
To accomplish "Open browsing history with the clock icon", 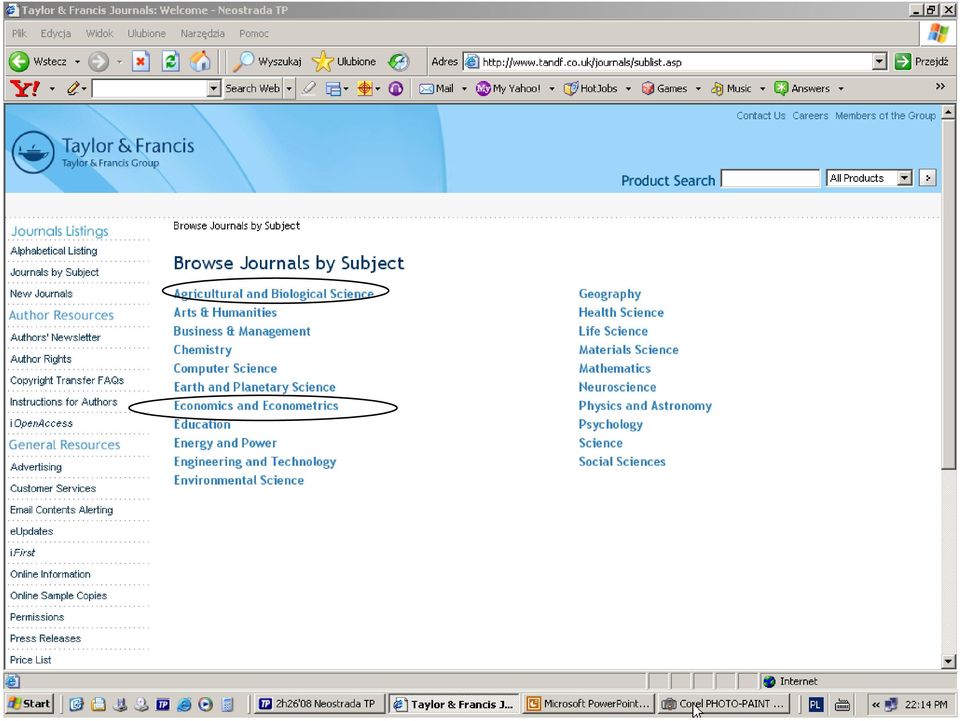I will (399, 62).
